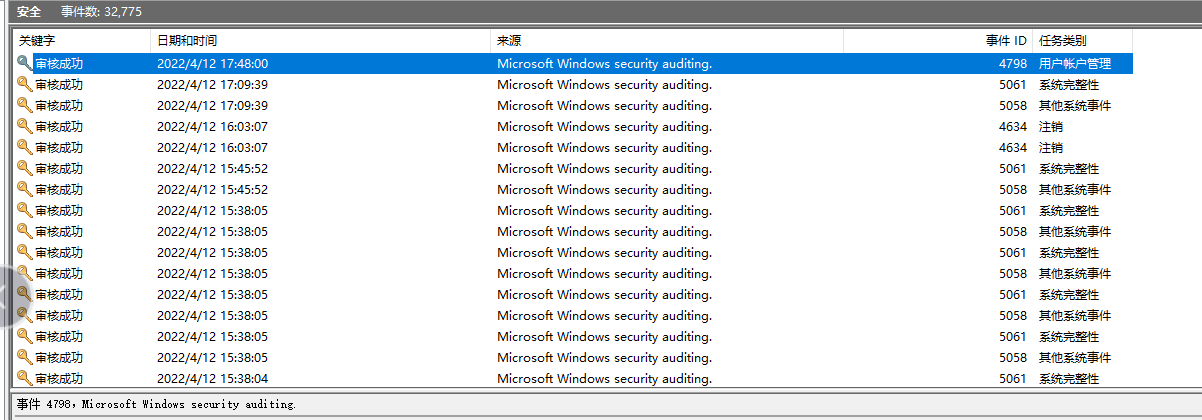Click key icon of 17:09:39 event 5058
The image size is (1202, 420).
click(x=24, y=105)
